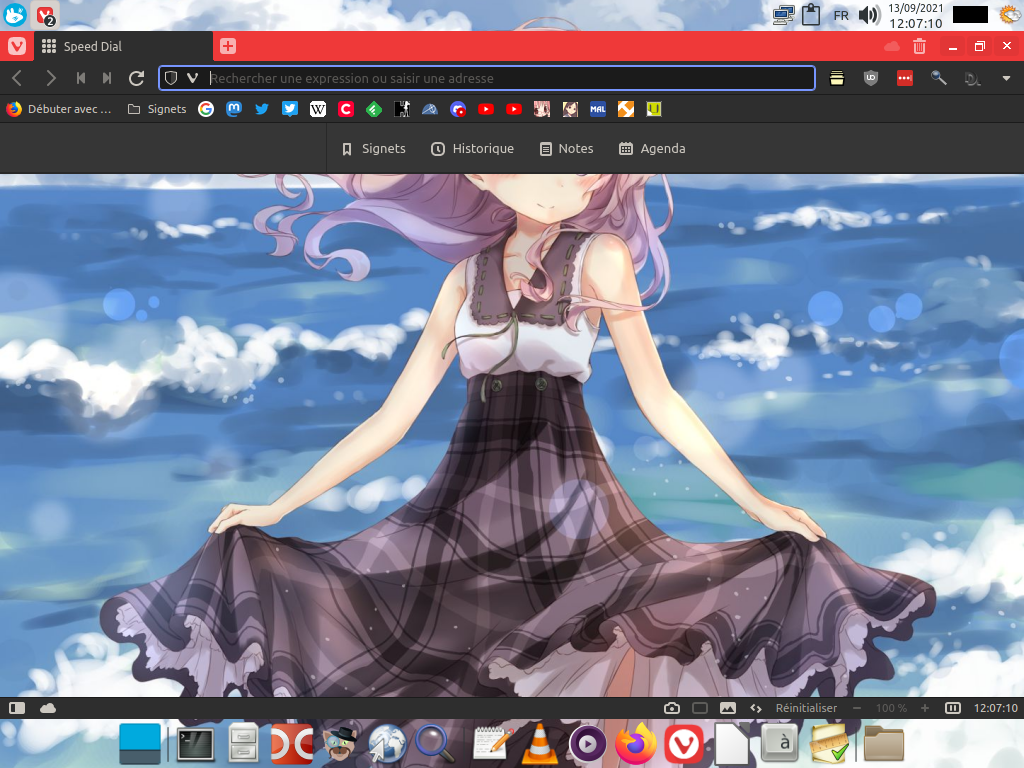Open the Feedly bookmark
1024x768 pixels.
(x=374, y=109)
